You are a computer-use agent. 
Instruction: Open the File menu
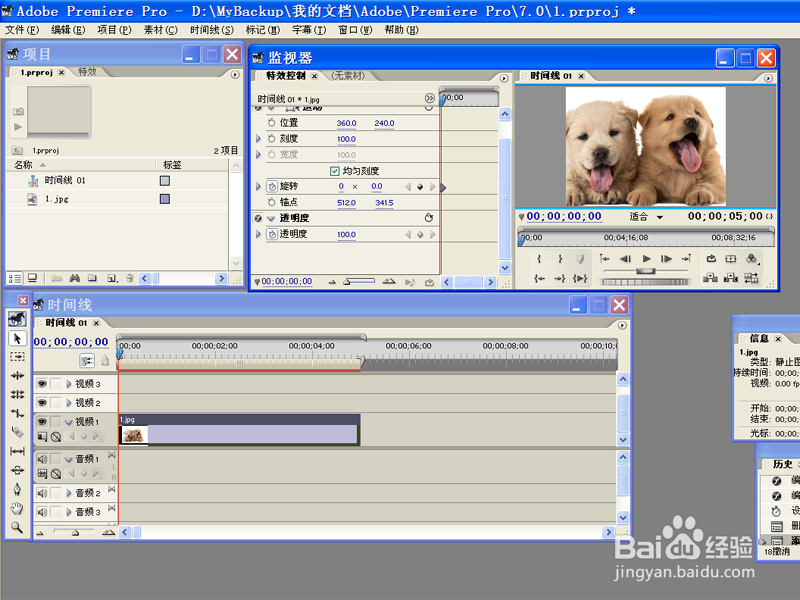coord(22,30)
